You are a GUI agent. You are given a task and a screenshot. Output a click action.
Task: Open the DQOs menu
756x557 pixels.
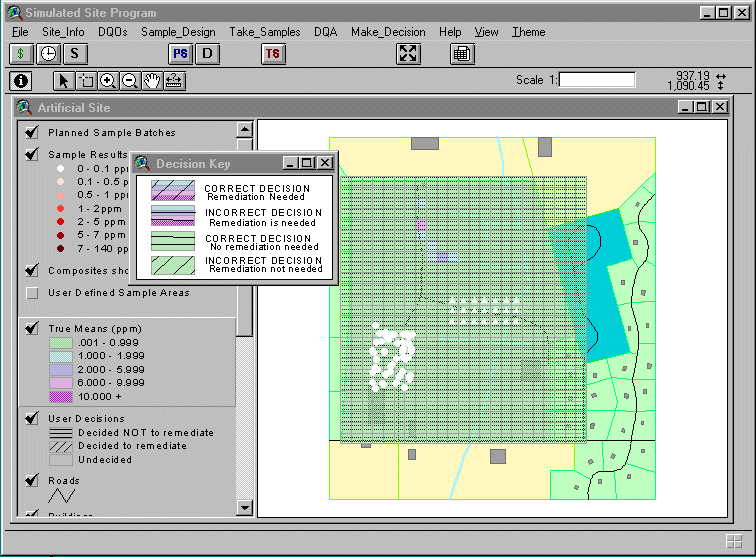(113, 32)
